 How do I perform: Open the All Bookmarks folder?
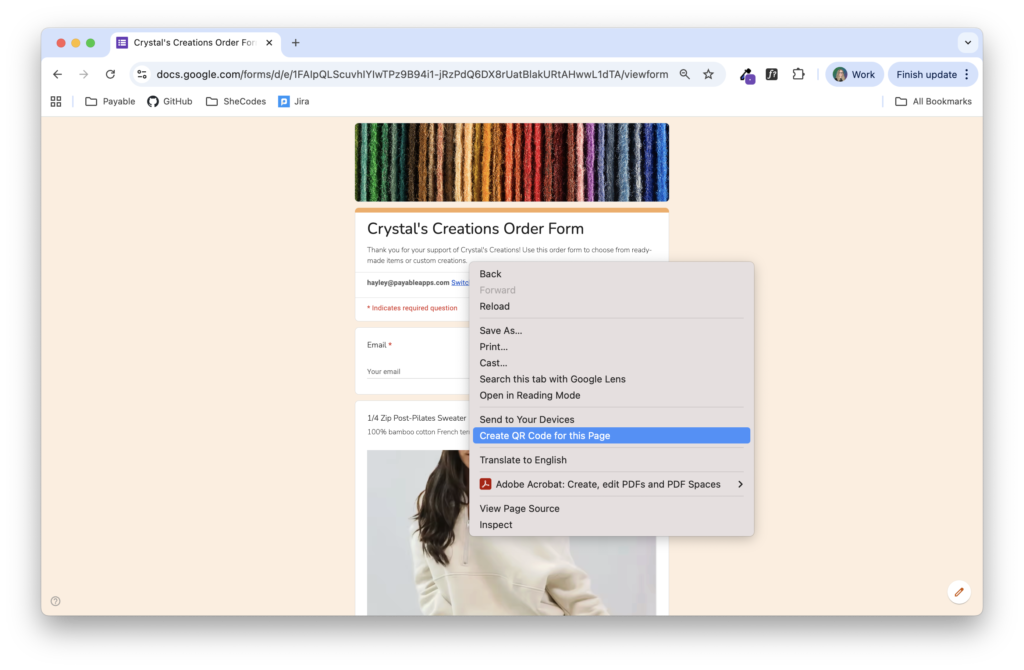click(x=933, y=101)
